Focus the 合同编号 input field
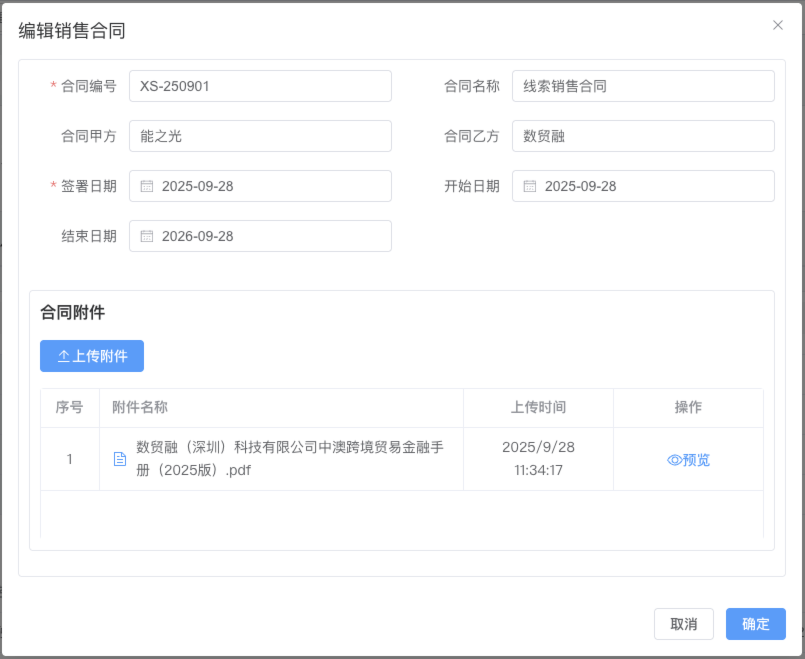The height and width of the screenshot is (659, 805). click(x=260, y=86)
